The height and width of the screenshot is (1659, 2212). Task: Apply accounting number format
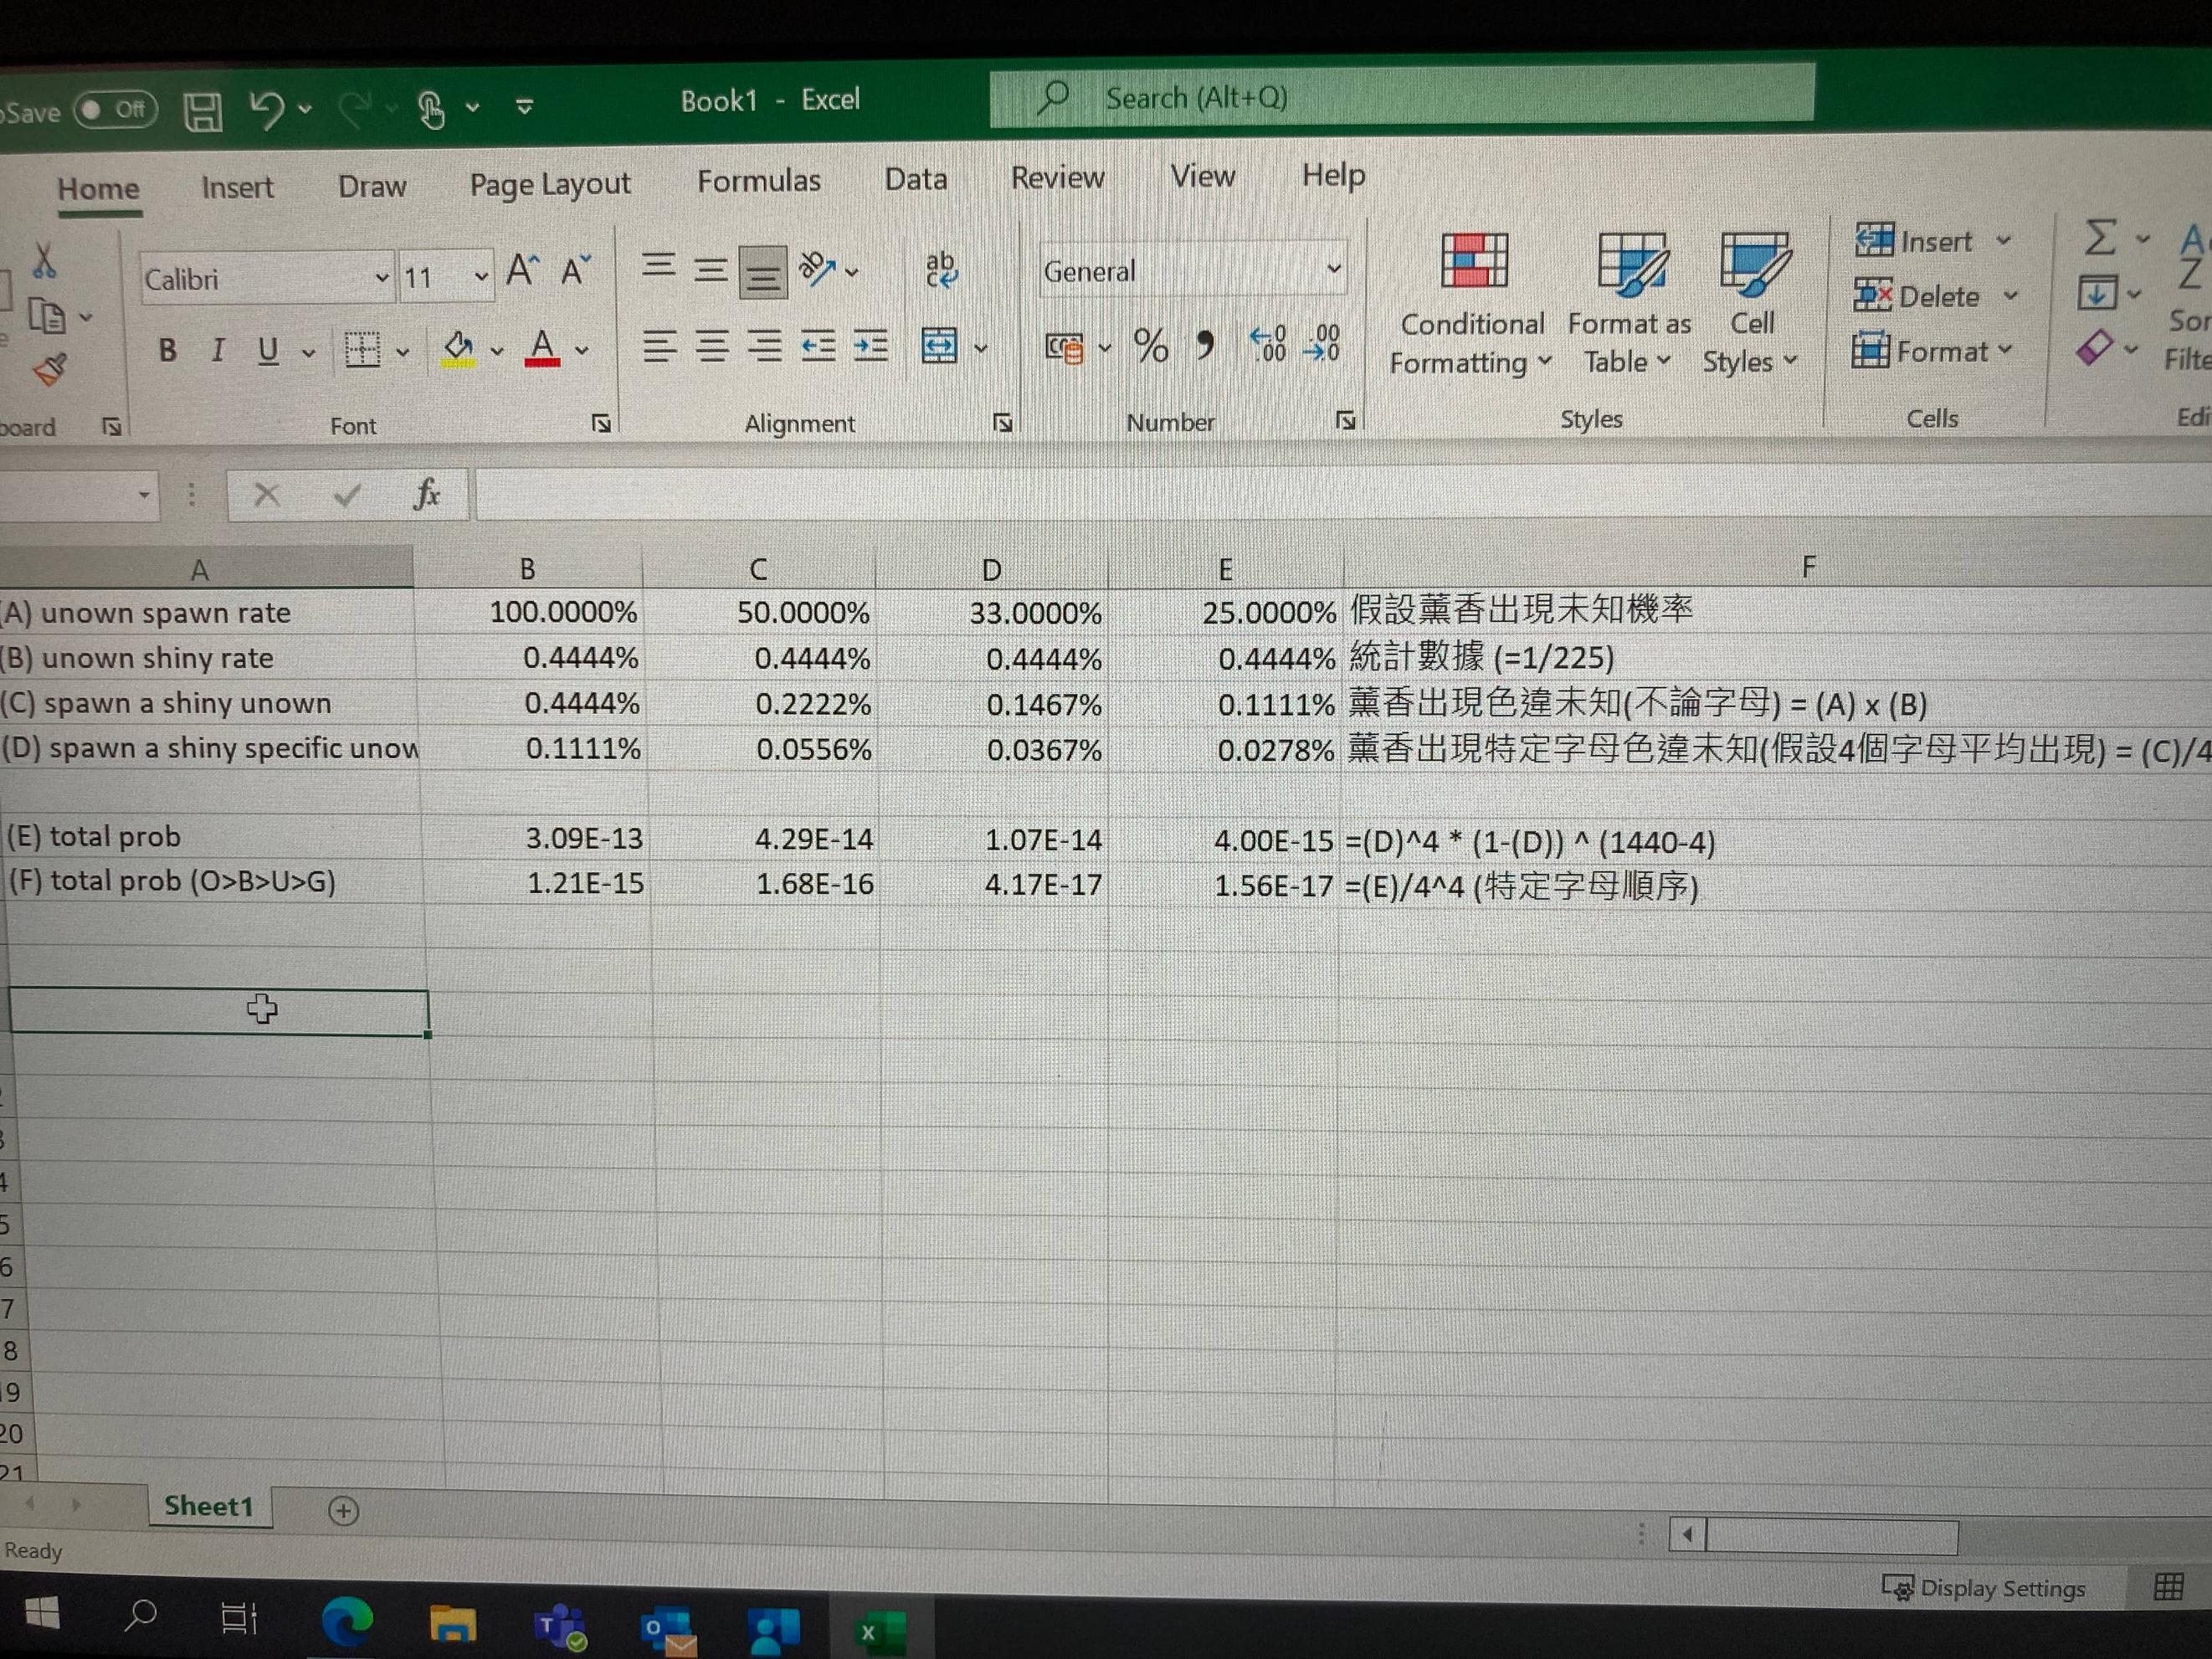point(1064,347)
